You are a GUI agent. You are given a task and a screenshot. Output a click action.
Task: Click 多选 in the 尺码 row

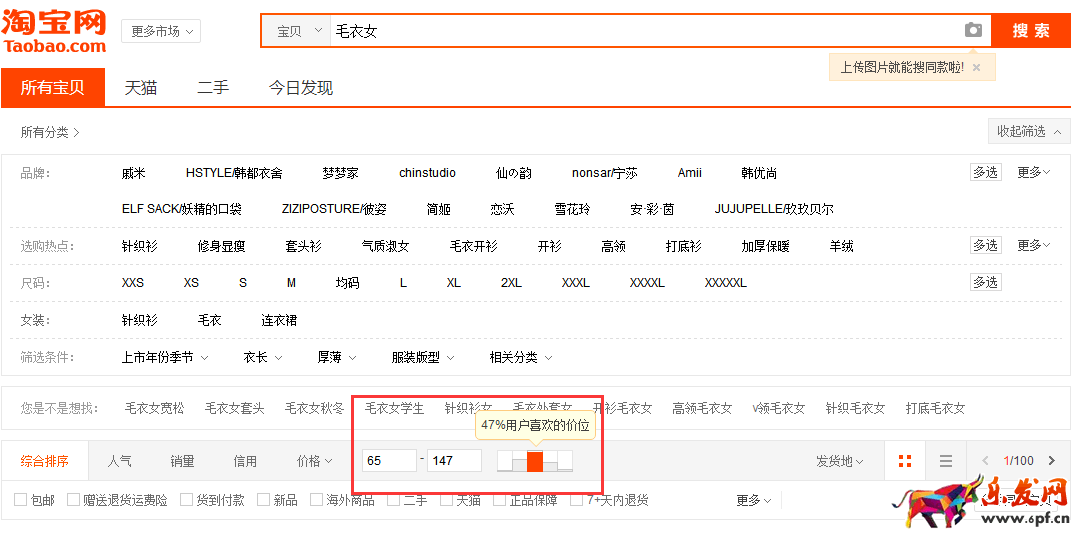[985, 282]
